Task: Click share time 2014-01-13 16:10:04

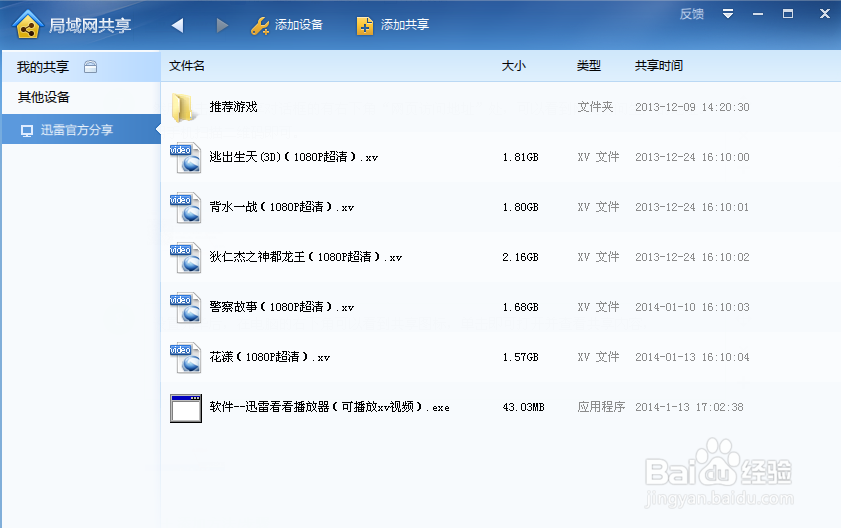Action: click(x=692, y=357)
